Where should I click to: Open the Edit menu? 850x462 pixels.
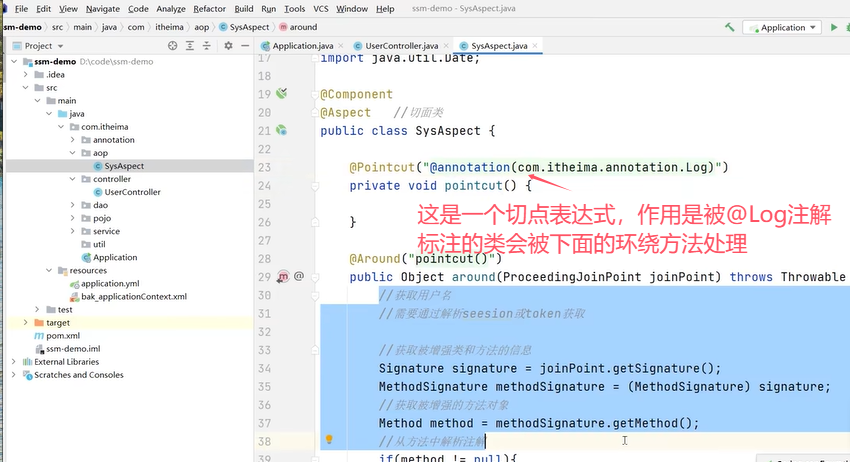point(43,9)
